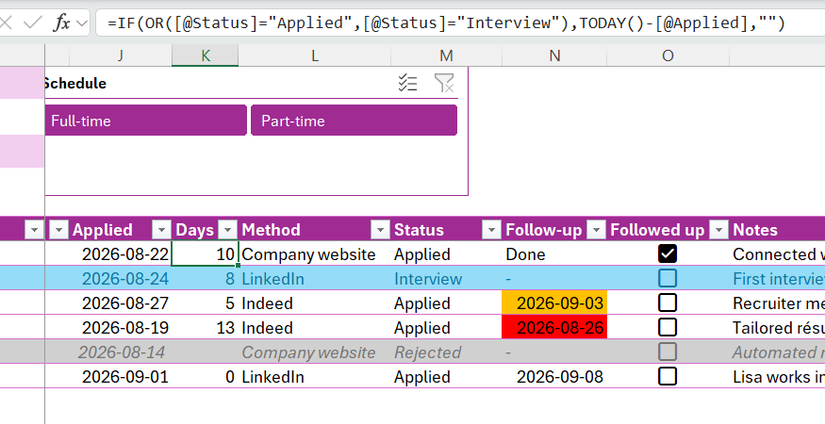
Task: Click the Schedule slicer title
Action: pyautogui.click(x=76, y=83)
